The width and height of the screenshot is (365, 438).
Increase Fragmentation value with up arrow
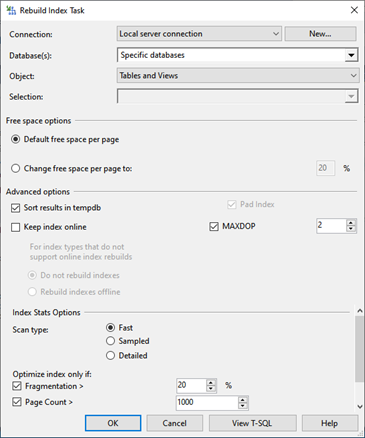211,382
